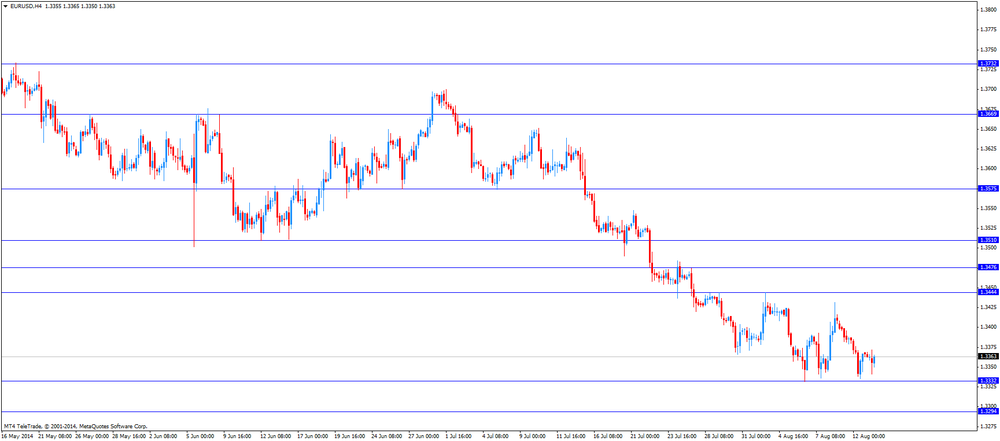Click the 21 Jul 00:00 time label
This screenshot has width=1000, height=441.
point(646,437)
